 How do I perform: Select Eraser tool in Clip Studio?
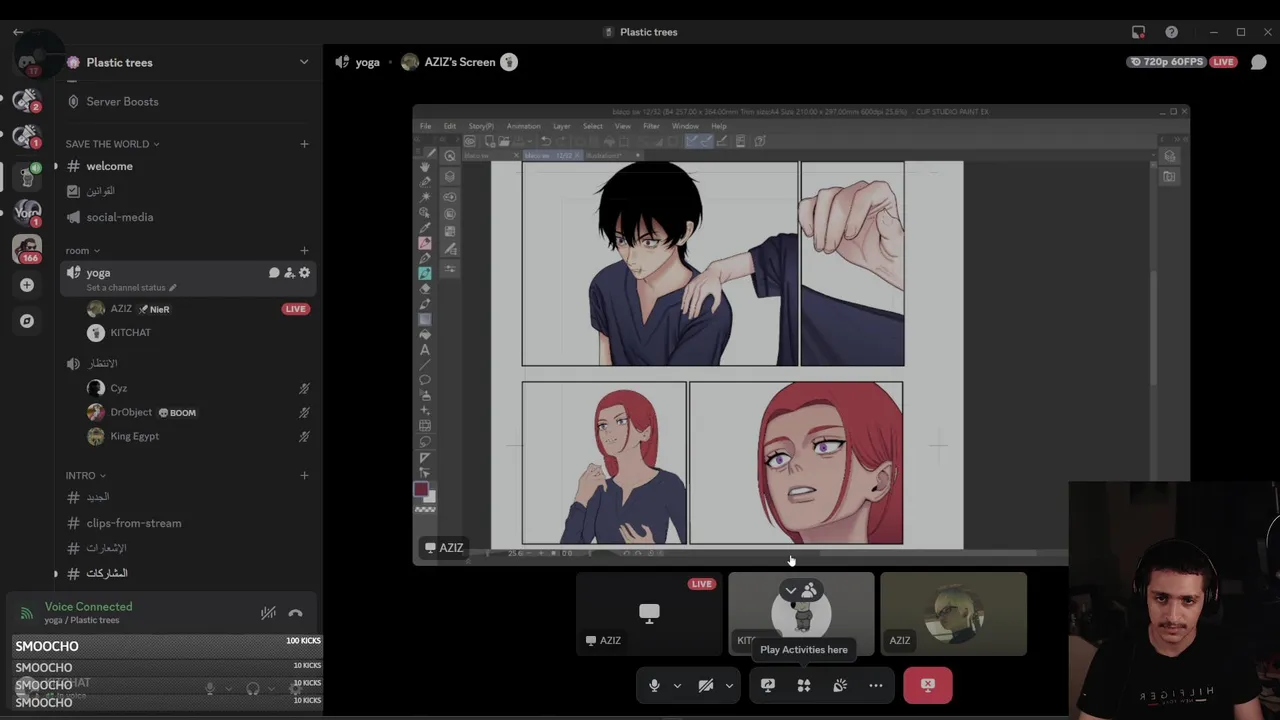425,288
